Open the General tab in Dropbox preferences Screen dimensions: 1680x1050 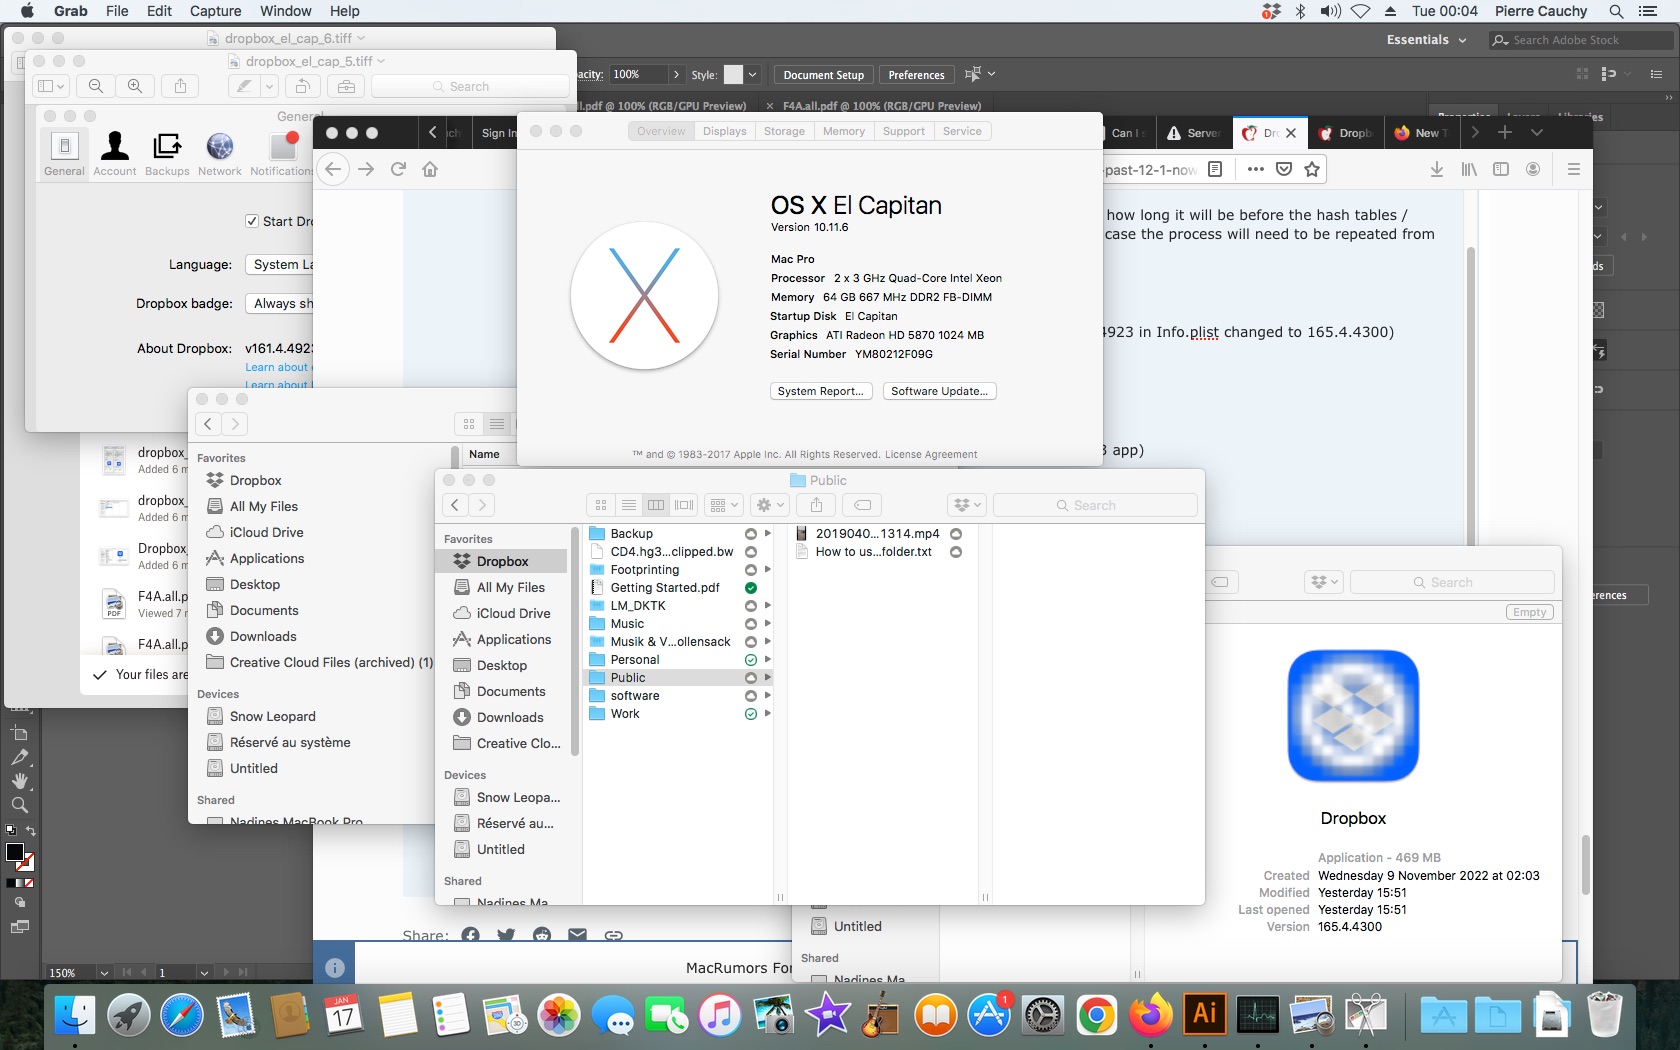point(64,154)
